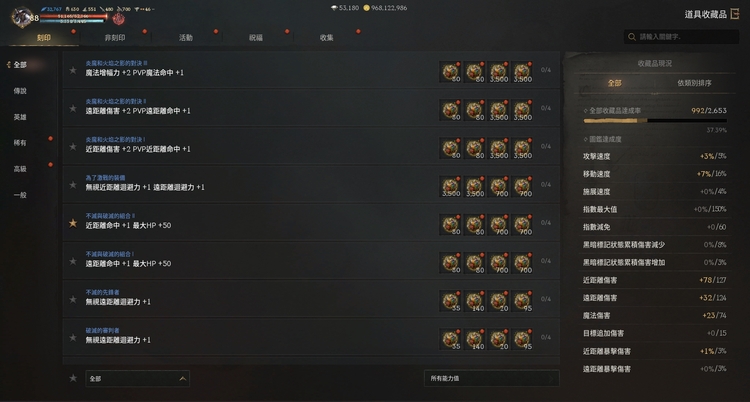Screen dimensions: 750x402
Task: Select the 傳說 category in the sidebar
Action: coord(20,91)
